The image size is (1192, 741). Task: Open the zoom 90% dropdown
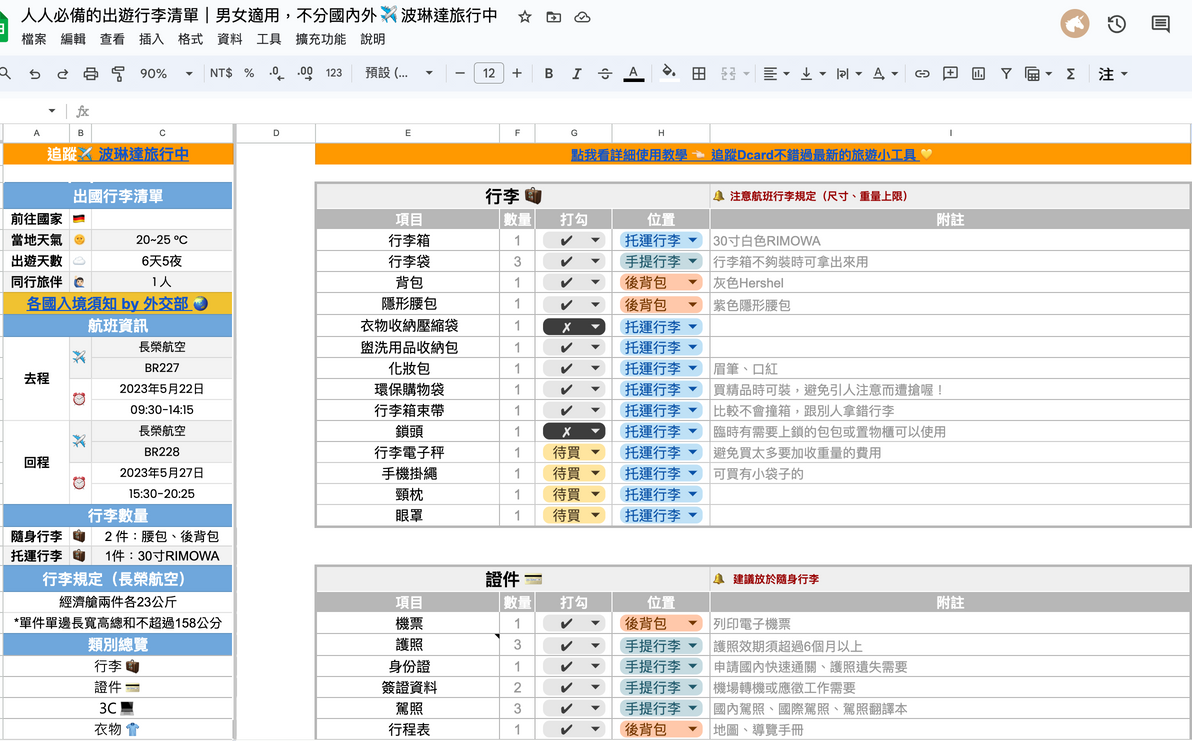pyautogui.click(x=166, y=74)
